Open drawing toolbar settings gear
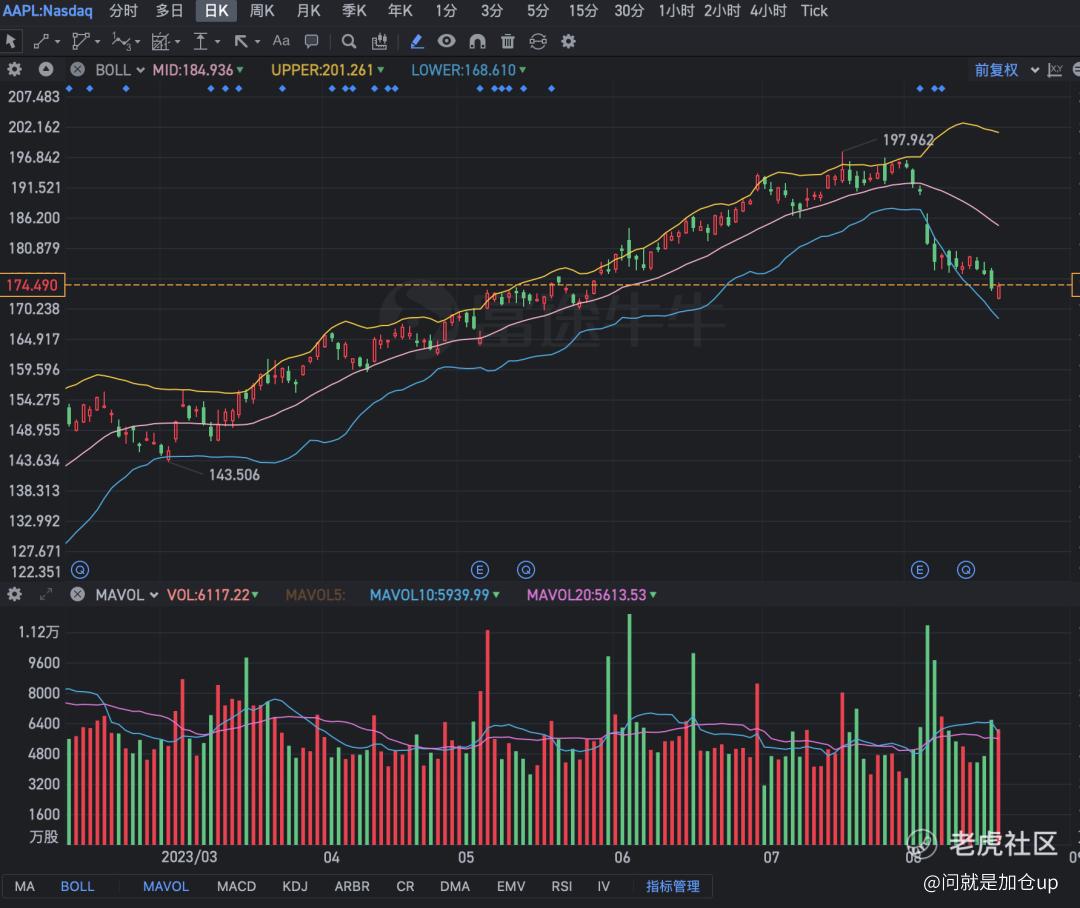This screenshot has height=908, width=1080. pyautogui.click(x=568, y=41)
